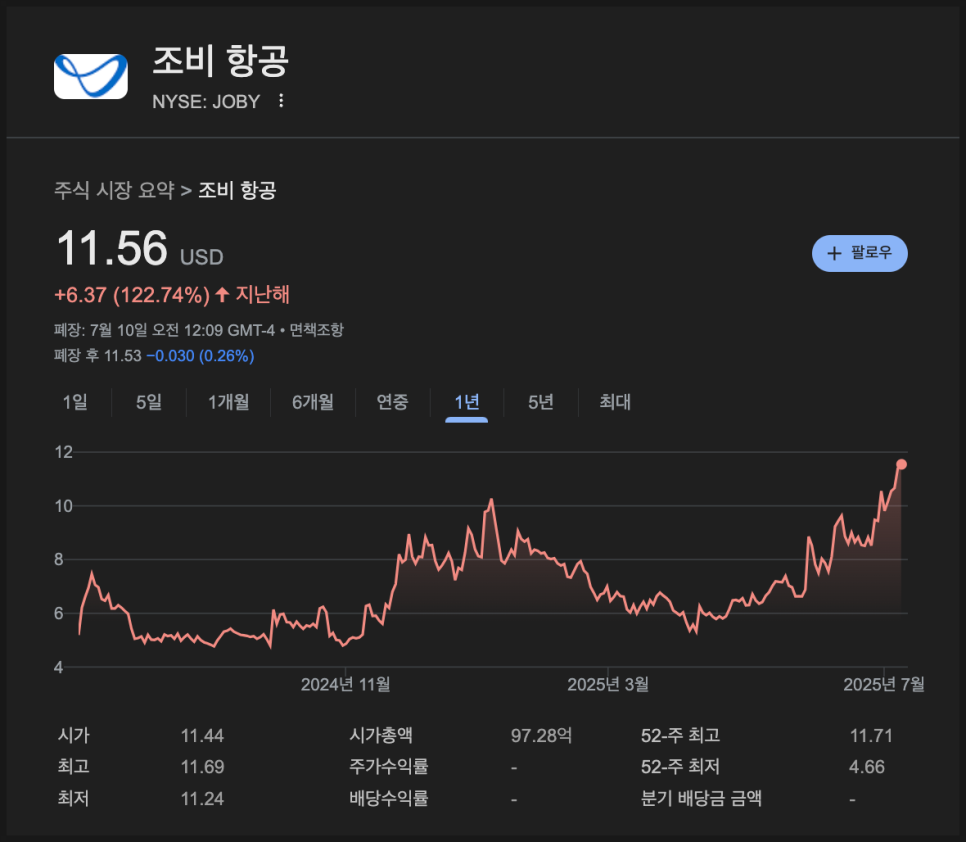Select the 1년 range tab

coord(466,402)
